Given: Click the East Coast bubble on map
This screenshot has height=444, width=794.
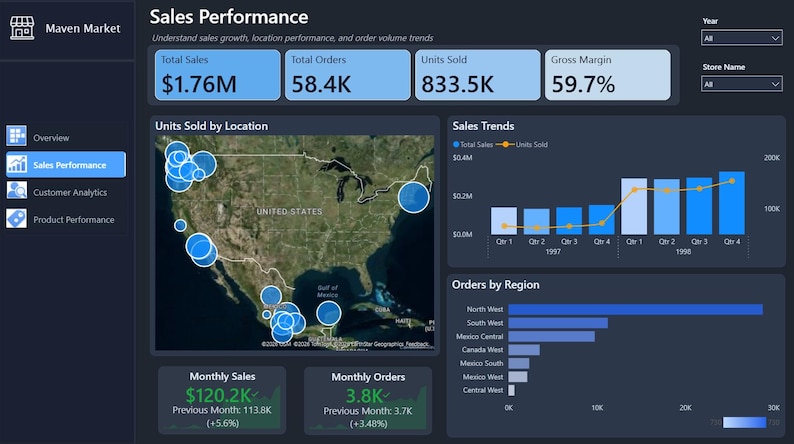Looking at the screenshot, I should click(413, 197).
